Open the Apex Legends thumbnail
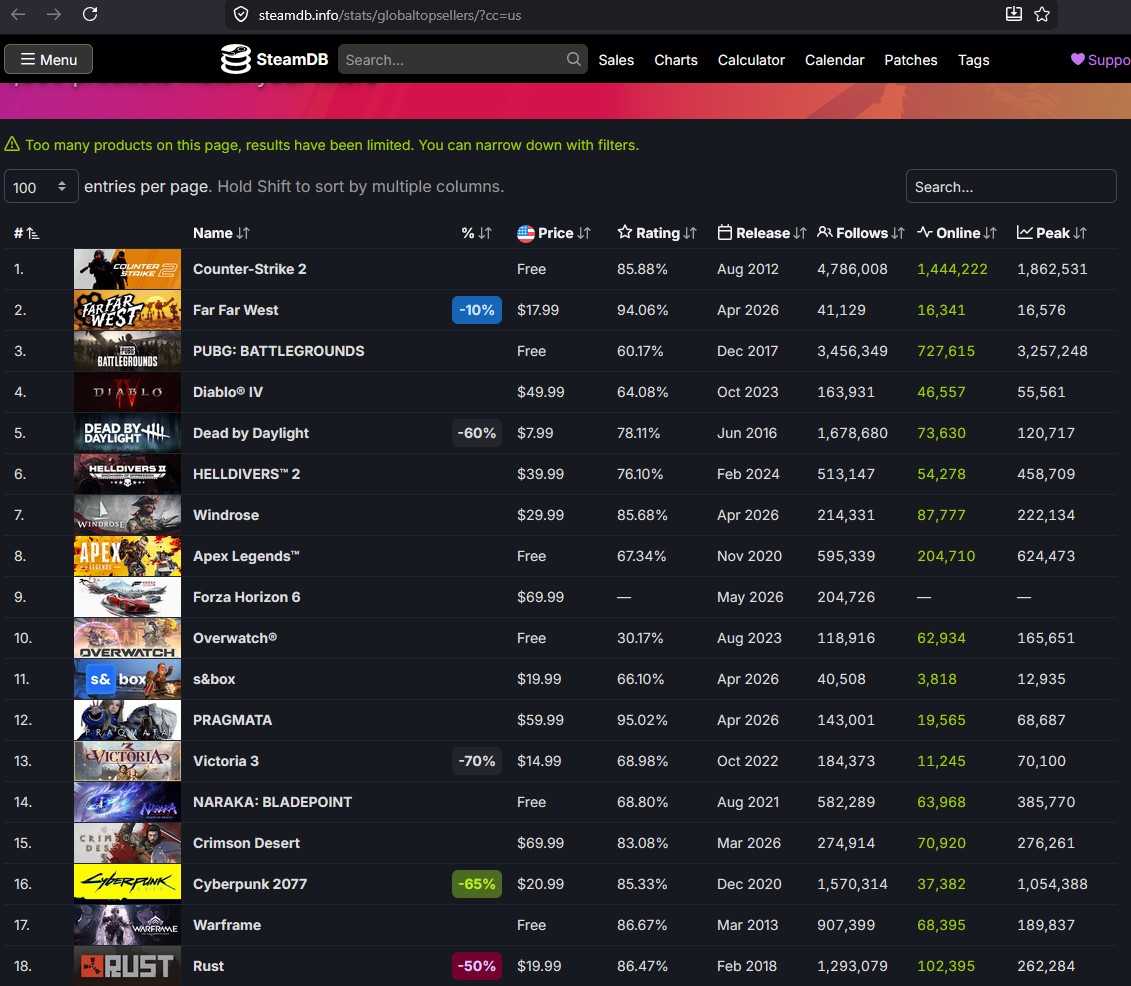Image resolution: width=1131 pixels, height=986 pixels. (x=128, y=556)
